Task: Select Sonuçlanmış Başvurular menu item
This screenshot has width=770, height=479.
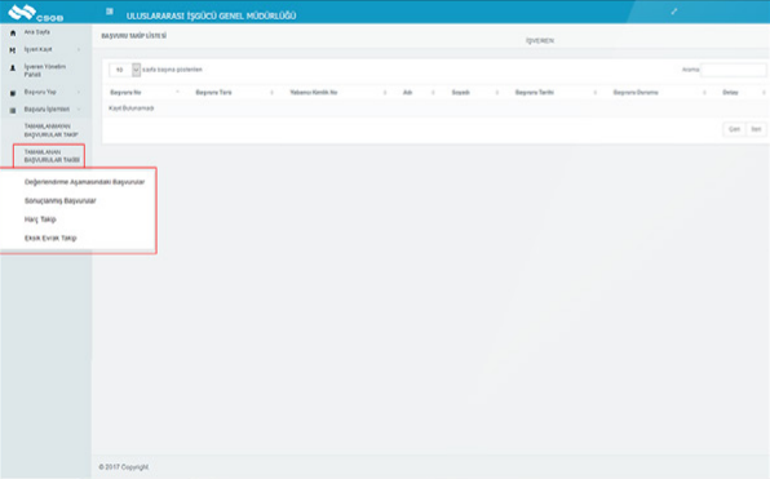Action: [x=60, y=200]
